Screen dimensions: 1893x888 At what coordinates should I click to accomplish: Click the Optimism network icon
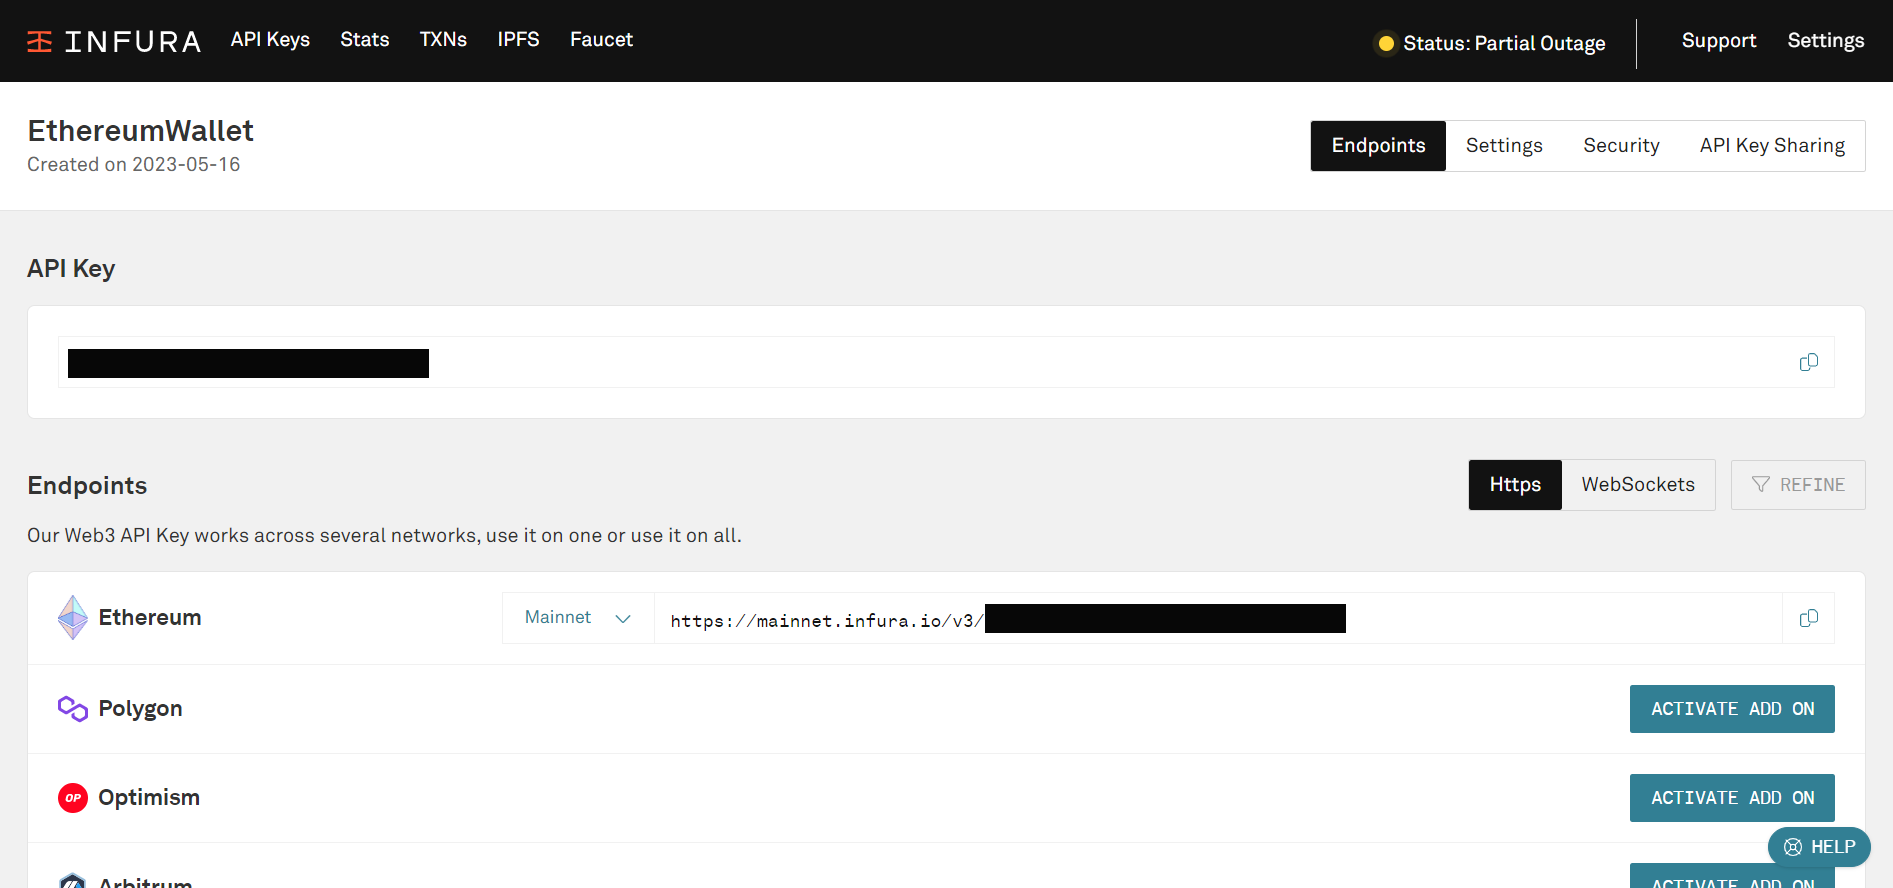tap(73, 798)
